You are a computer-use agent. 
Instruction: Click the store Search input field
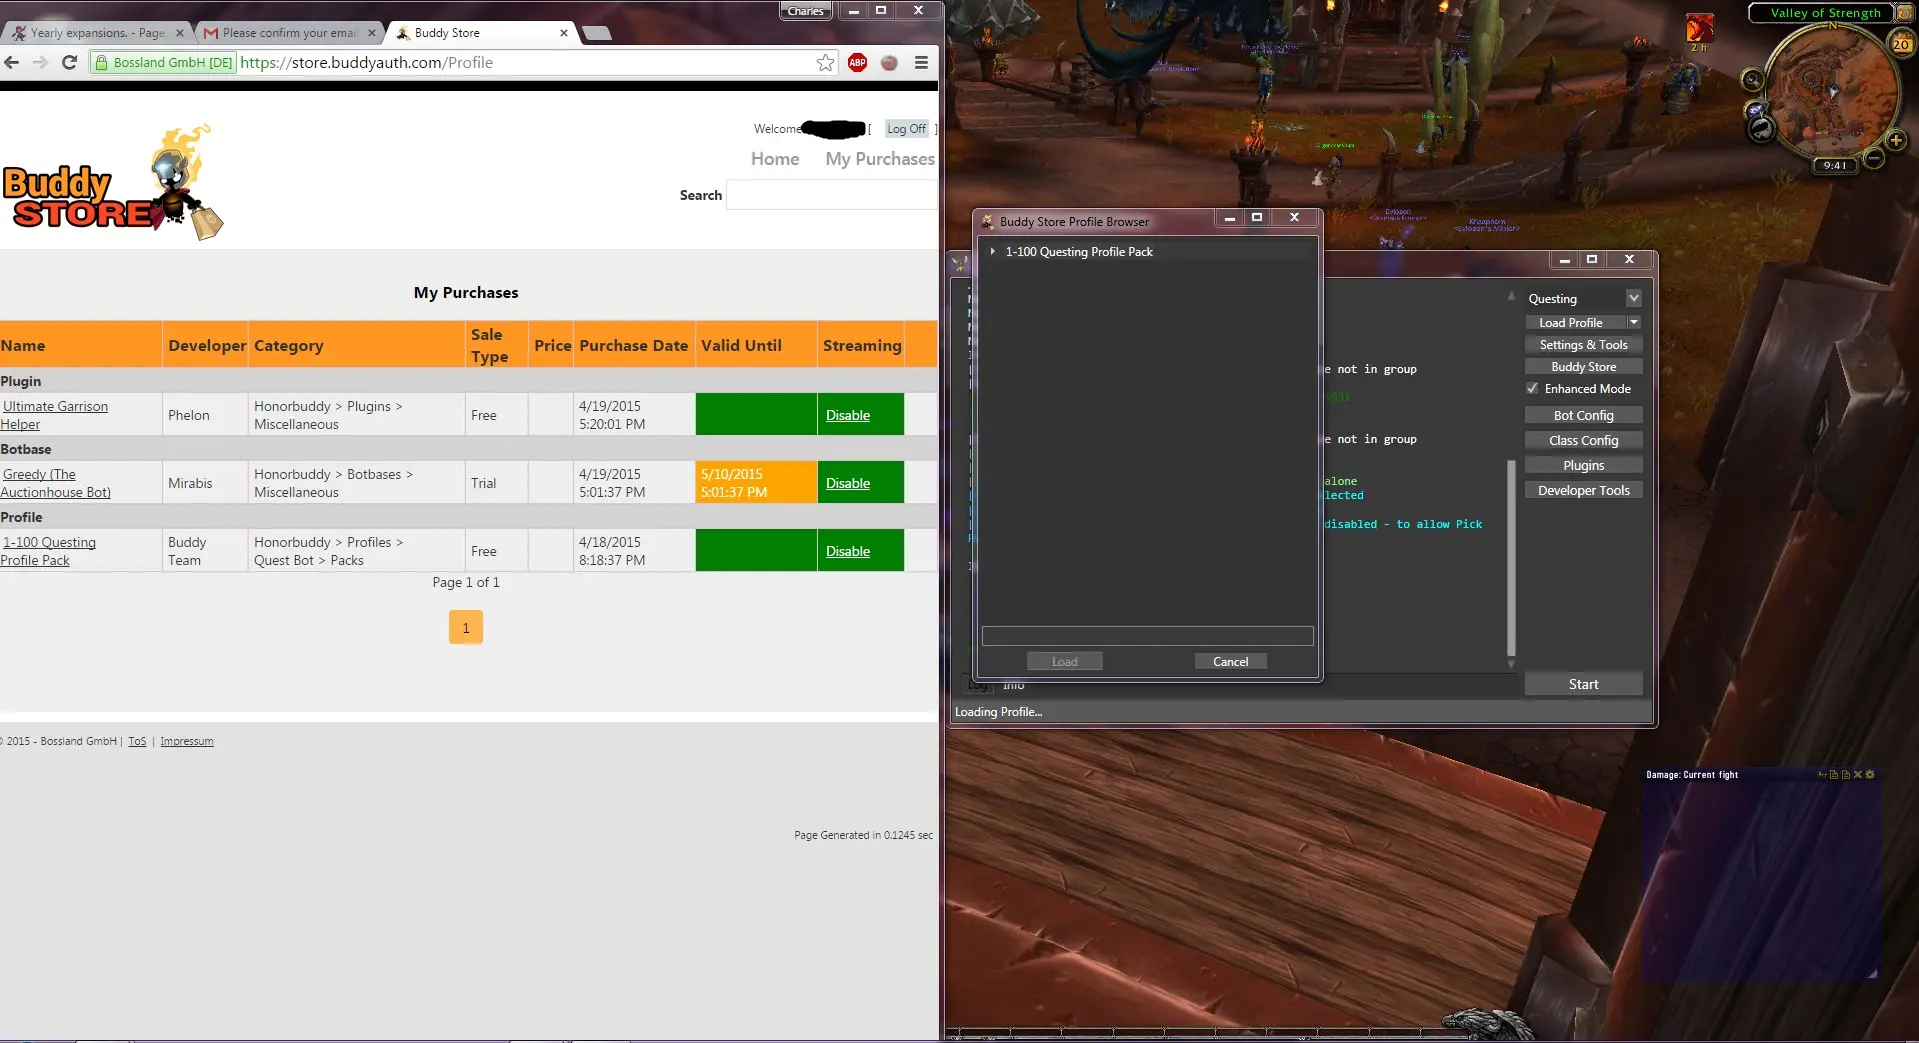[831, 195]
